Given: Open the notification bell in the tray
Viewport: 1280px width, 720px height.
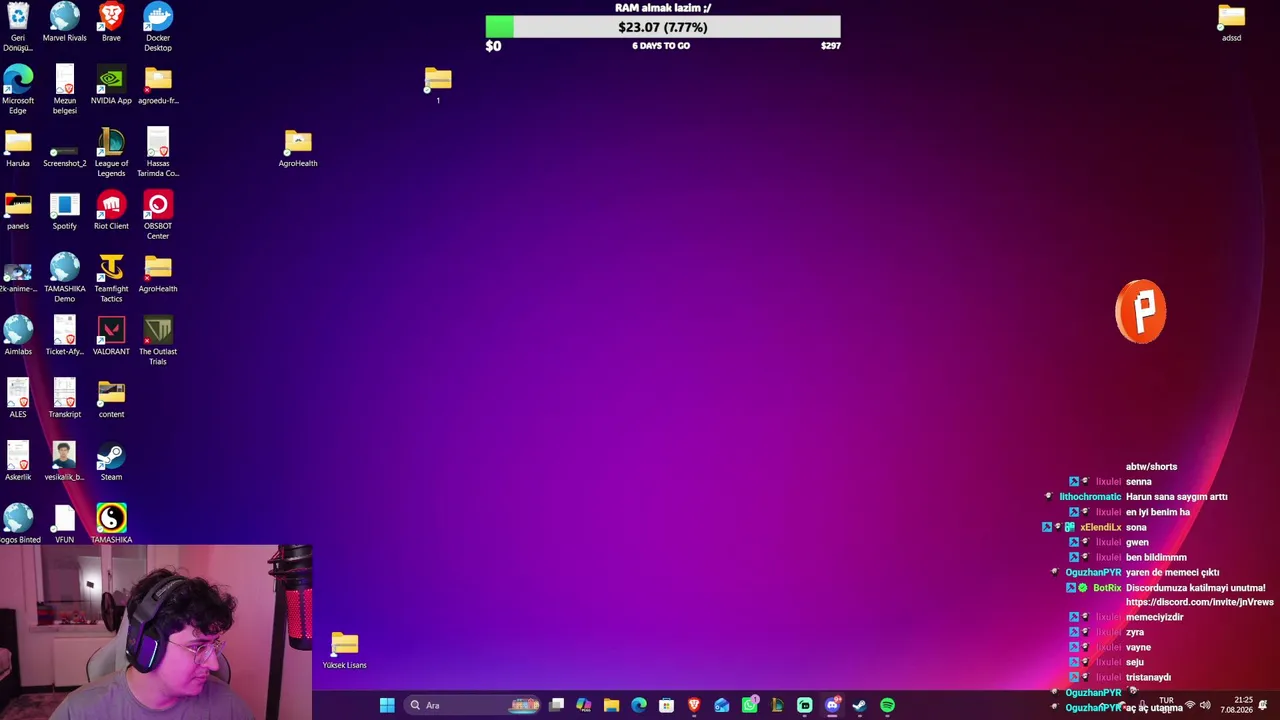Looking at the screenshot, I should (x=1263, y=705).
